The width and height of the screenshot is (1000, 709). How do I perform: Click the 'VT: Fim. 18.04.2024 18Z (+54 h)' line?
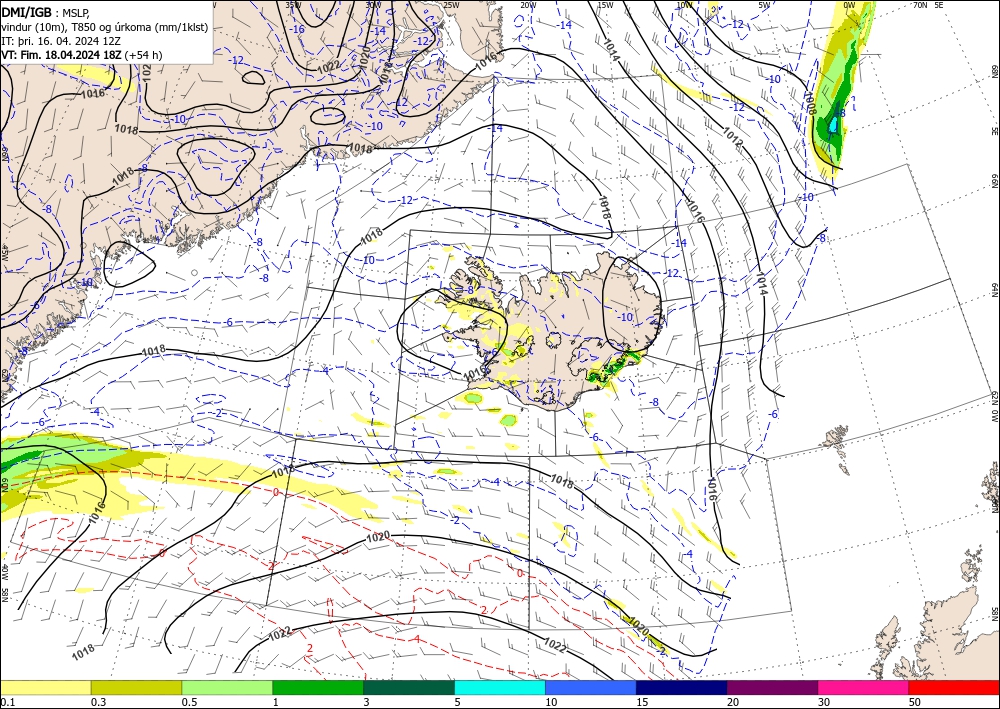(x=82, y=55)
